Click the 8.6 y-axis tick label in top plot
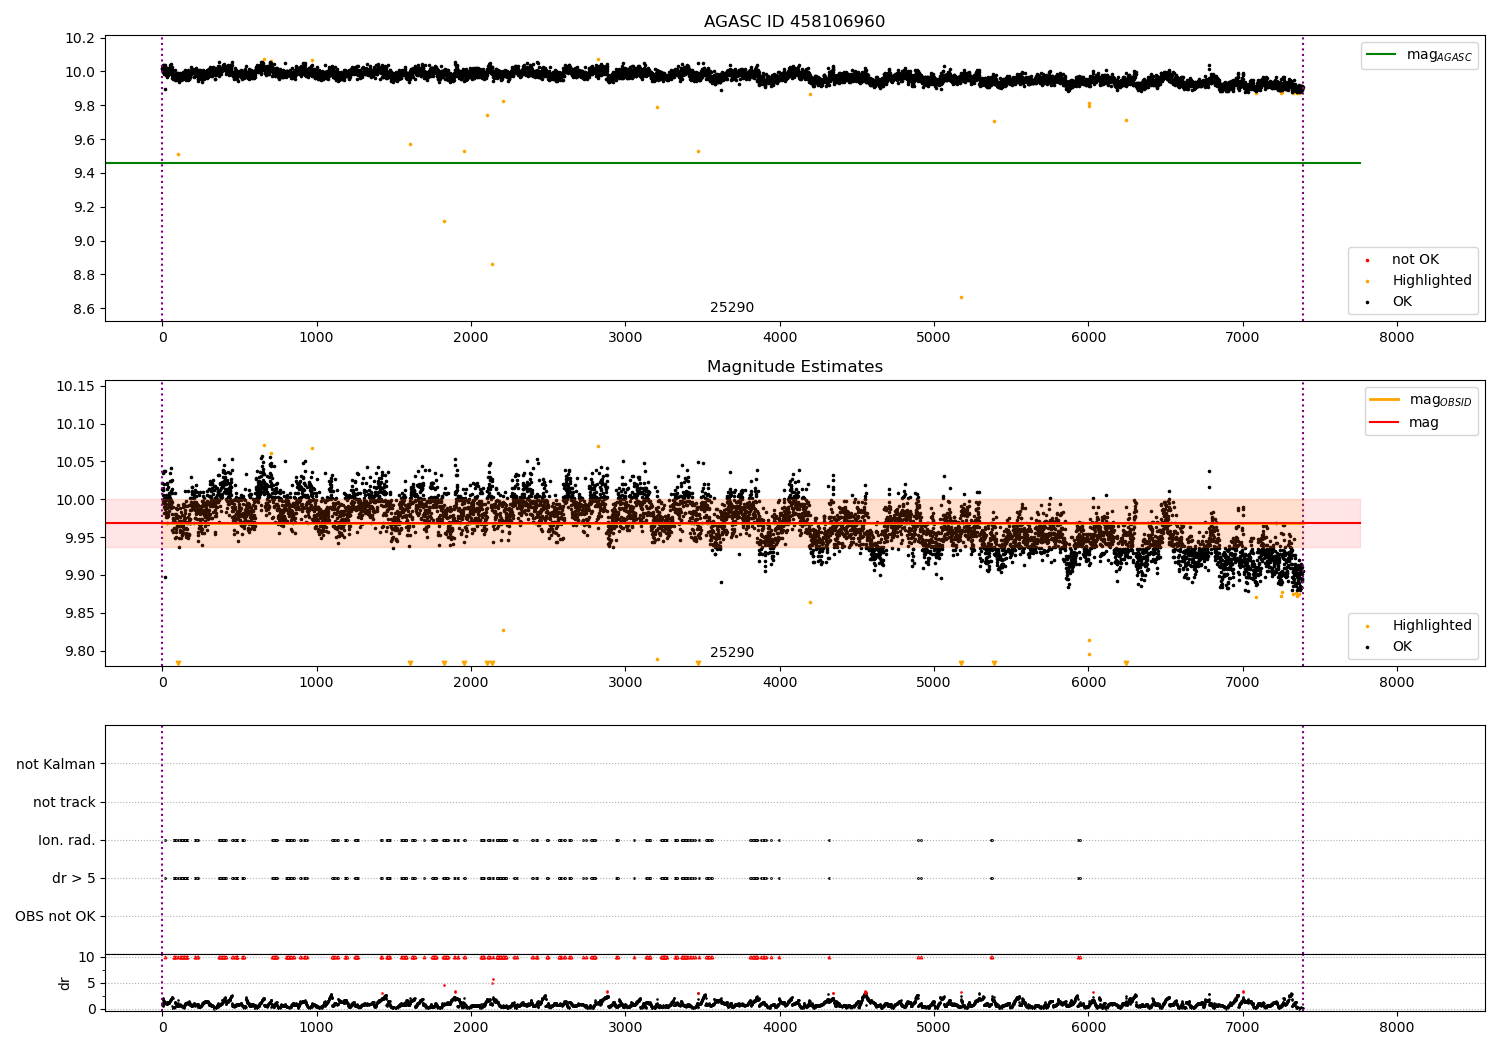The image size is (1500, 1050). [x=83, y=309]
